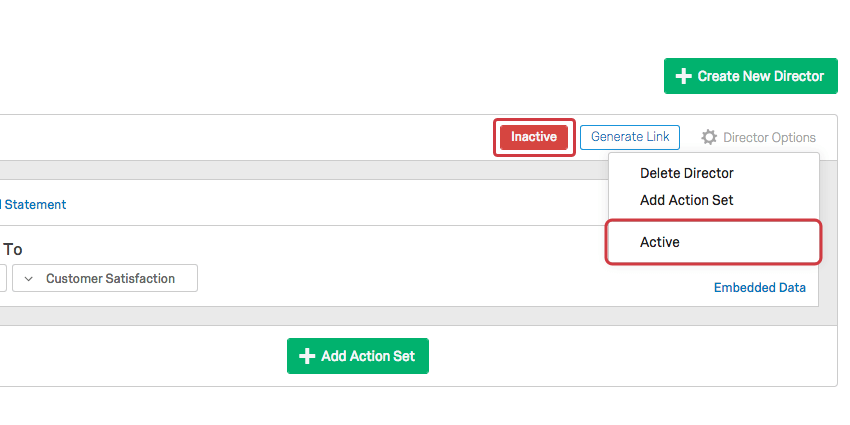Click the plus icon on green Add Action Set
Viewport: 850px width, 425px height.
307,356
